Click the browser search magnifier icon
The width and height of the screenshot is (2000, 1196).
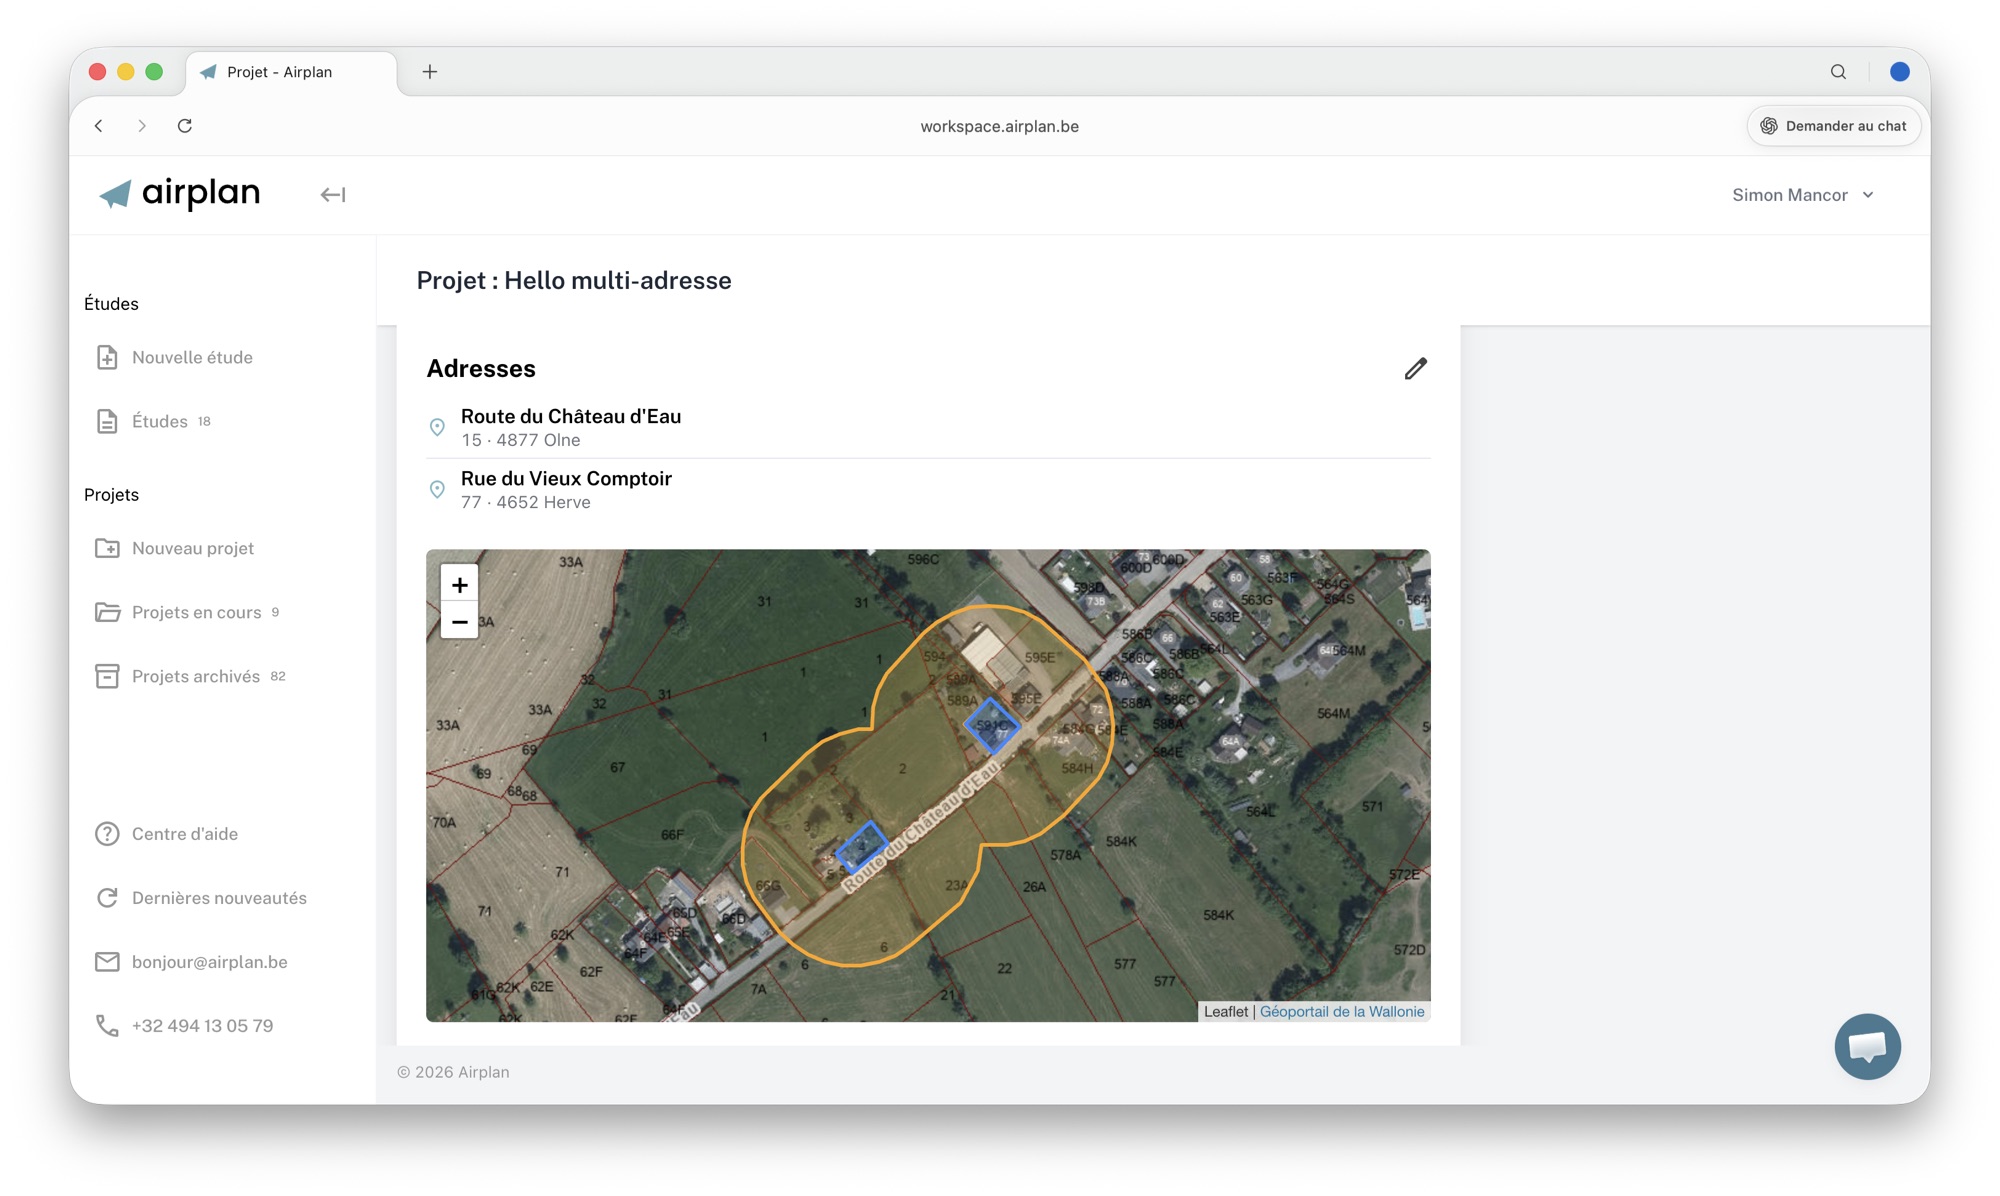(1838, 72)
